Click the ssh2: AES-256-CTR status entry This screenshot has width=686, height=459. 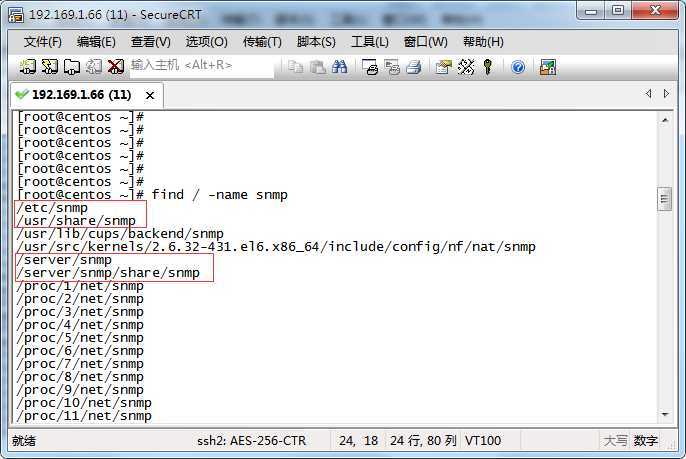252,440
